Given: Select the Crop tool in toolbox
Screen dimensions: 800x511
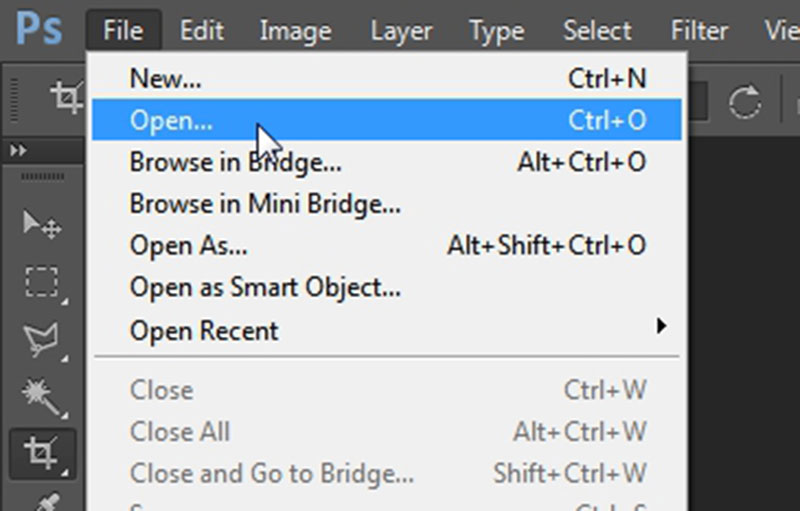Looking at the screenshot, I should [41, 453].
